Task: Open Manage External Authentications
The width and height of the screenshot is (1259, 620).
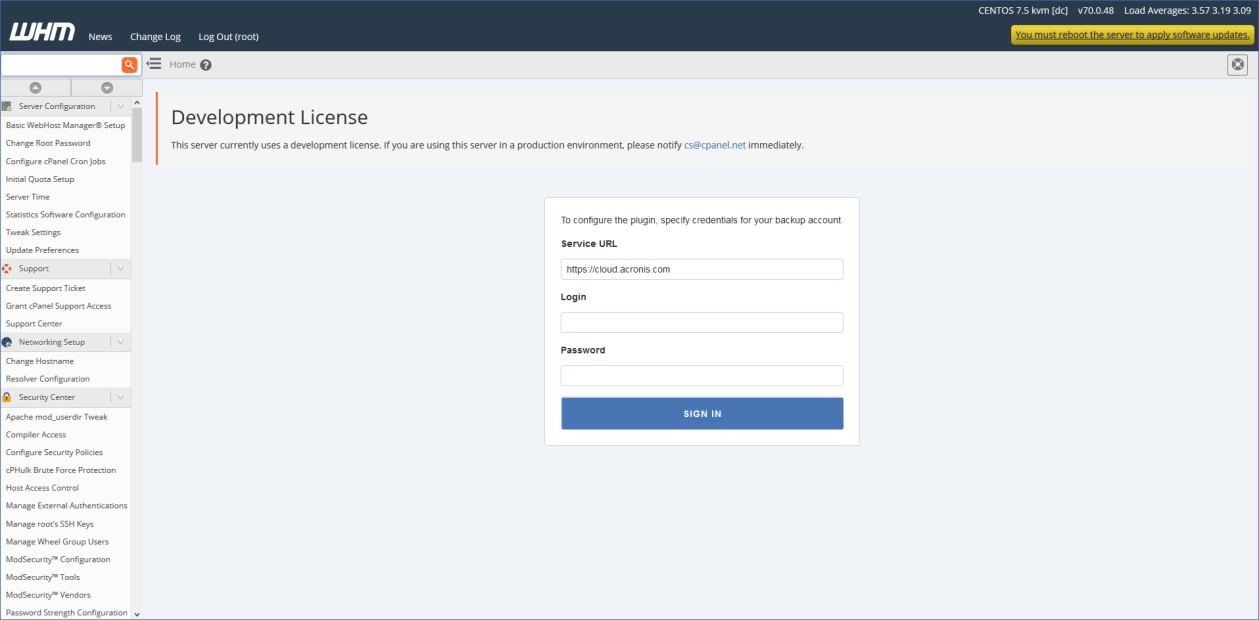Action: click(67, 506)
